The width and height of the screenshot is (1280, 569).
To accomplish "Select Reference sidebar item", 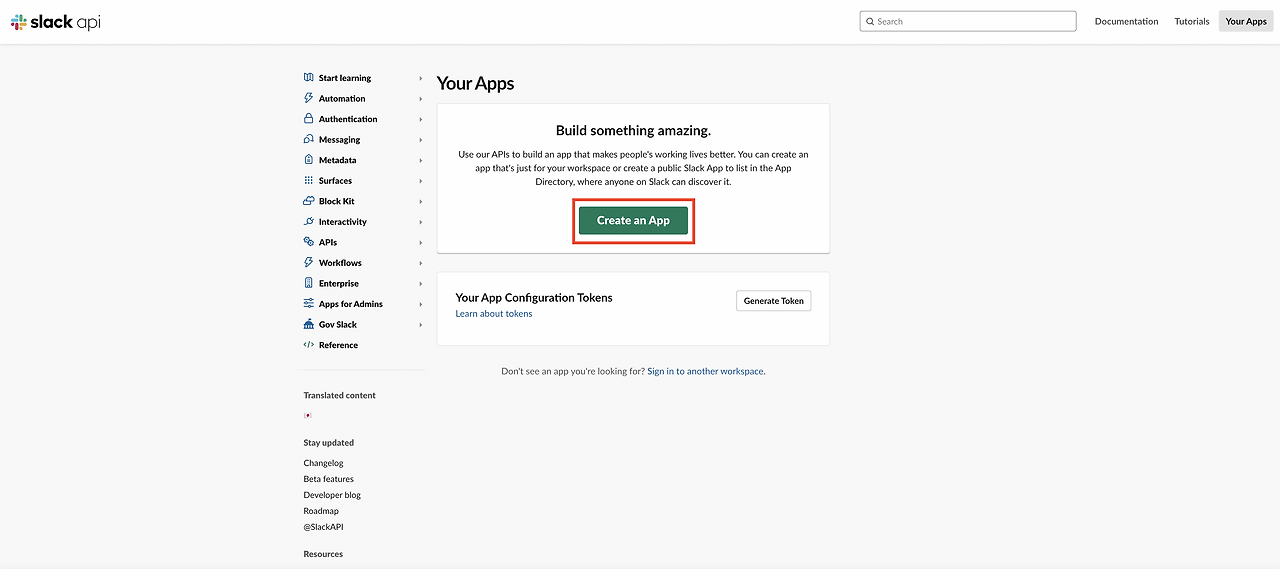I will click(338, 345).
